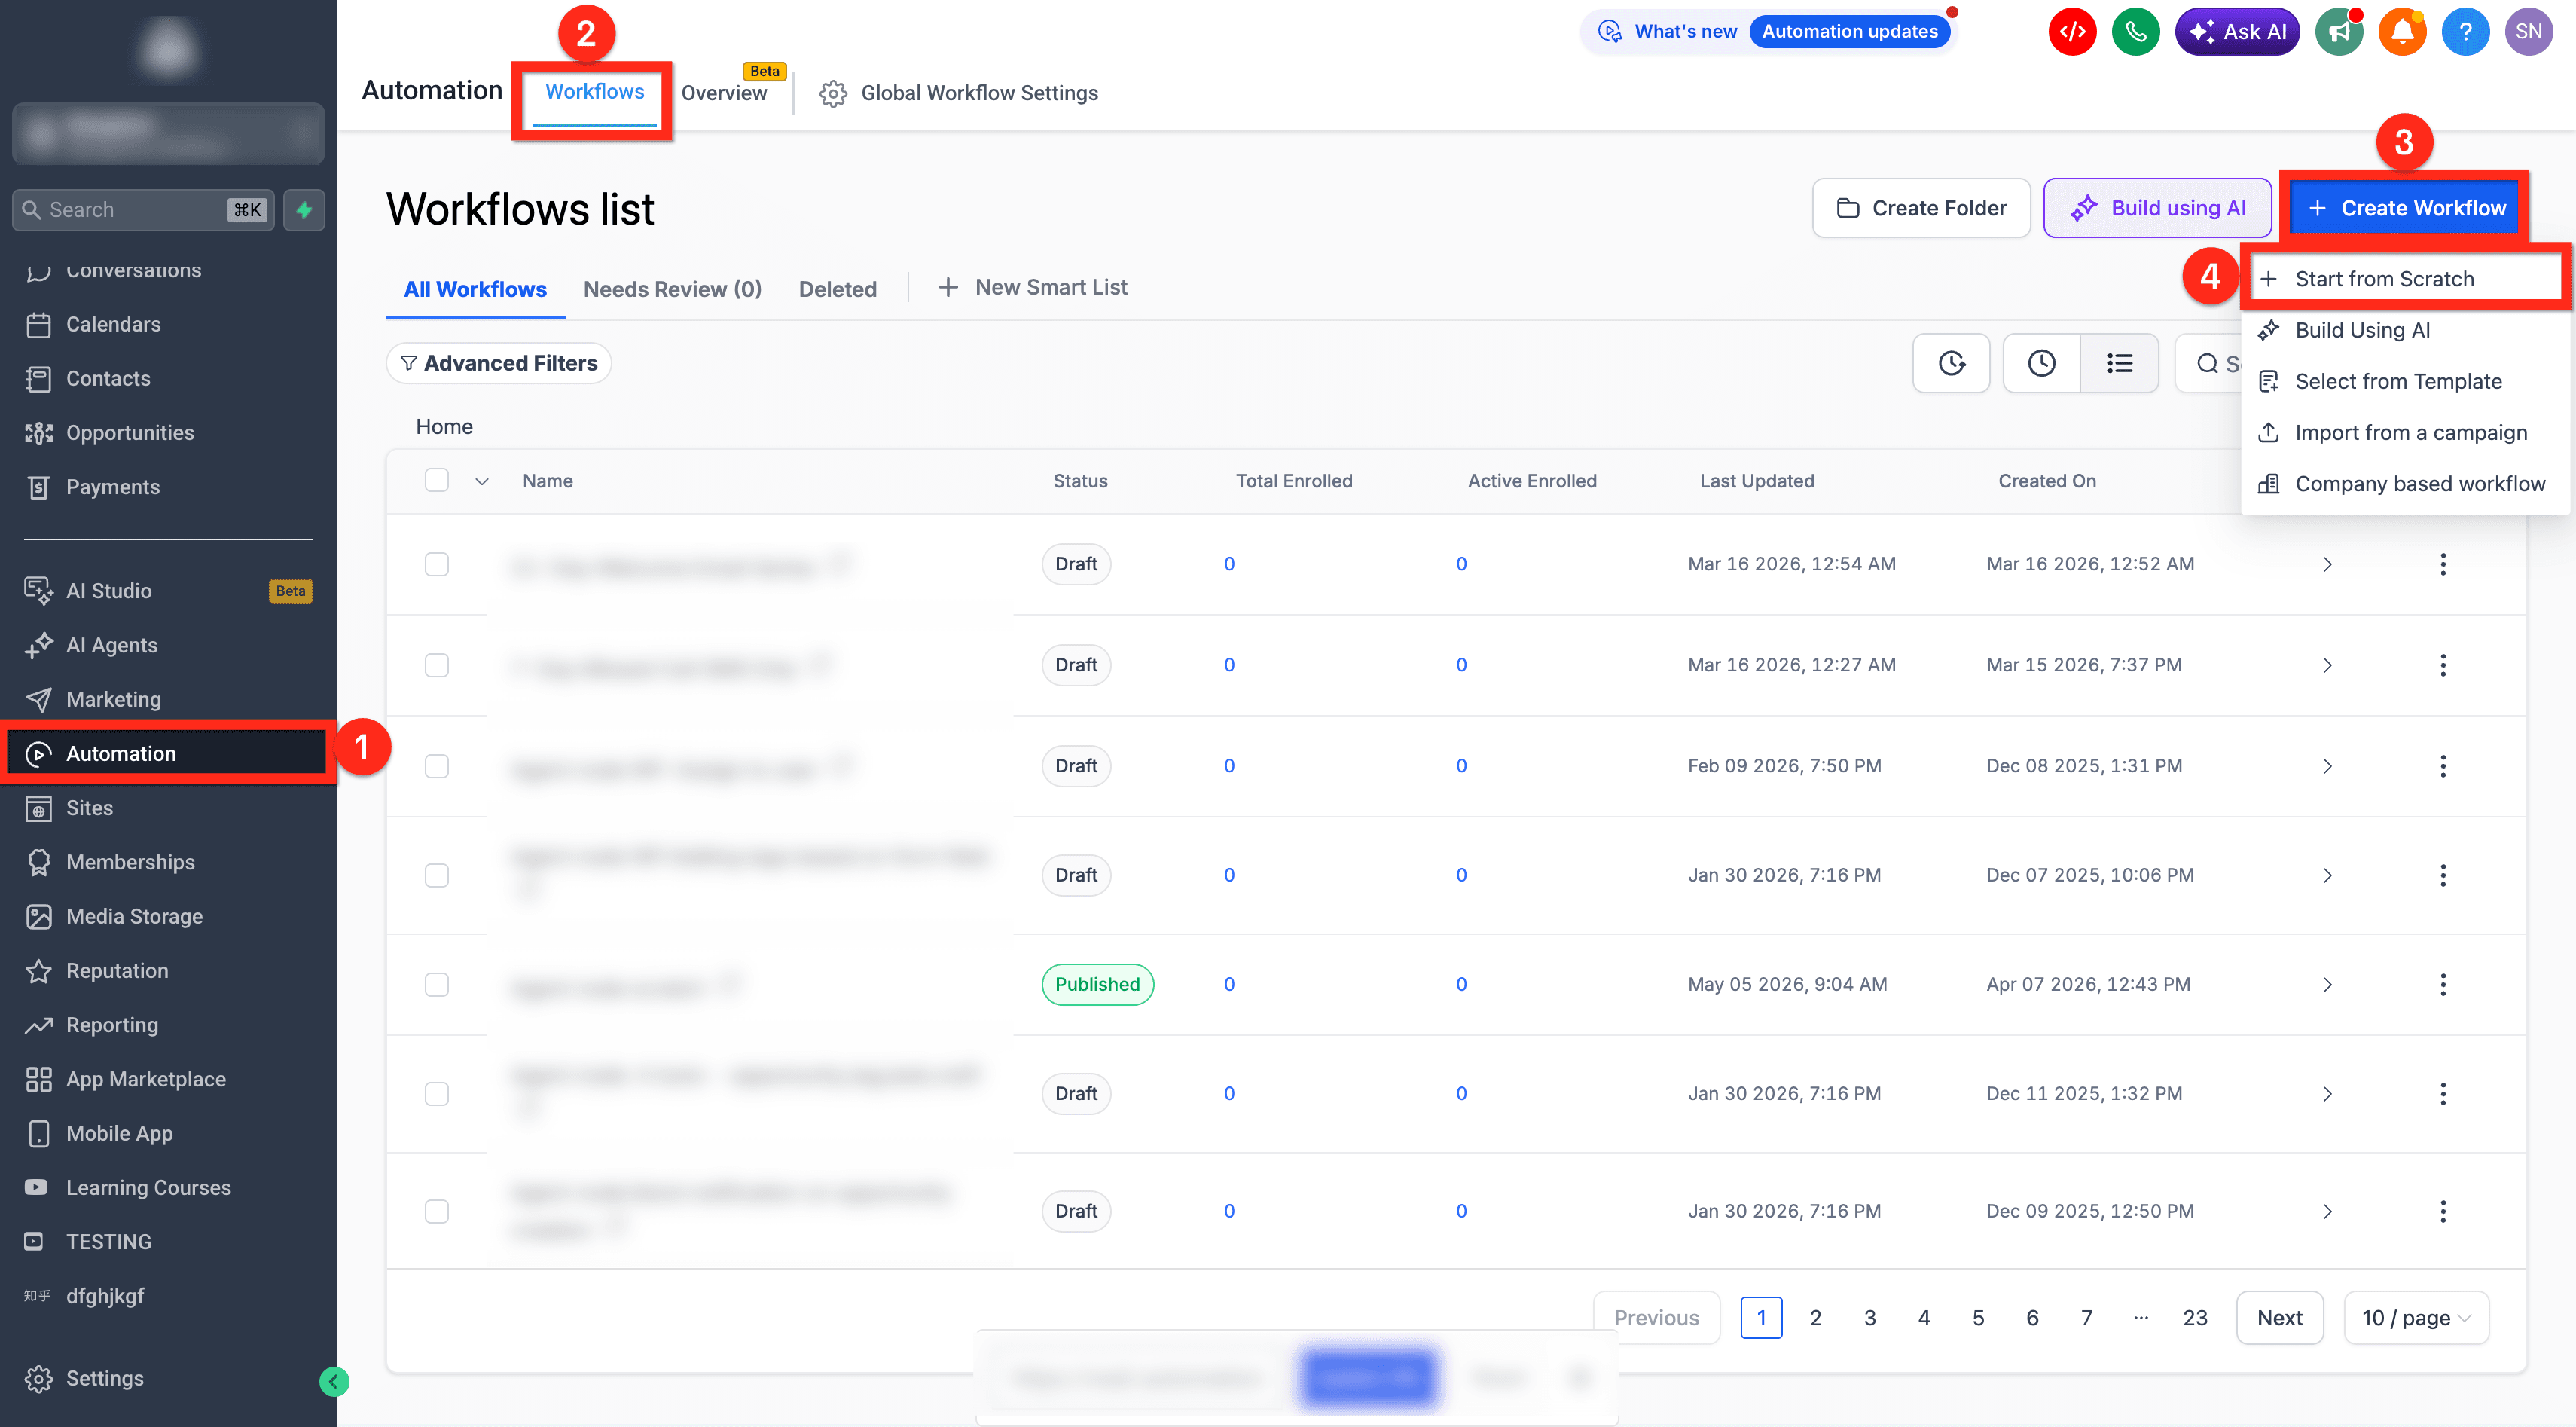
Task: Click the green lightning quick actions icon
Action: point(304,210)
